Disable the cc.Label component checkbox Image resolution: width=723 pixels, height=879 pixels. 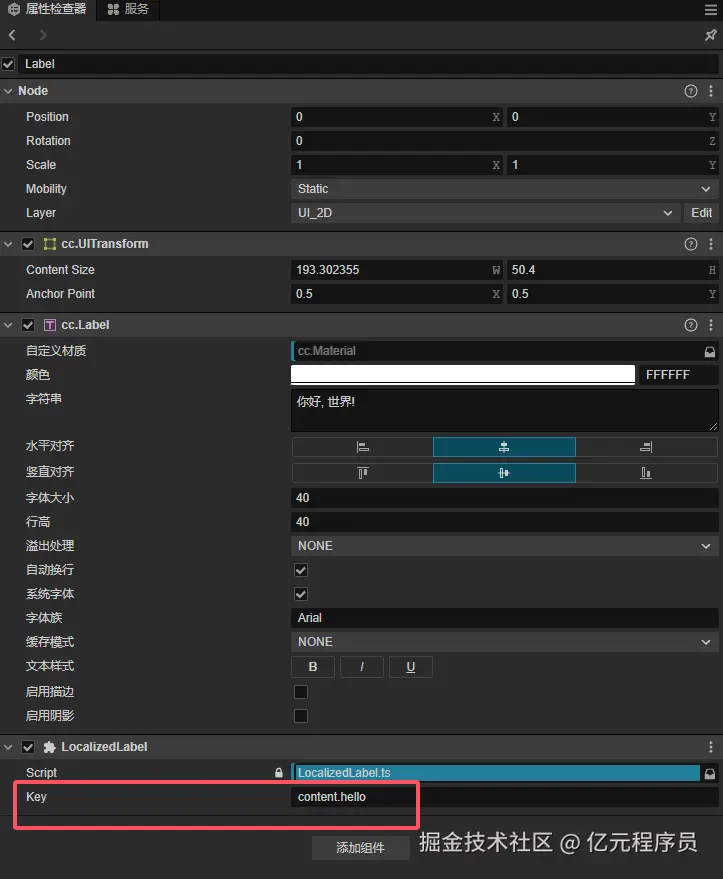coord(28,325)
